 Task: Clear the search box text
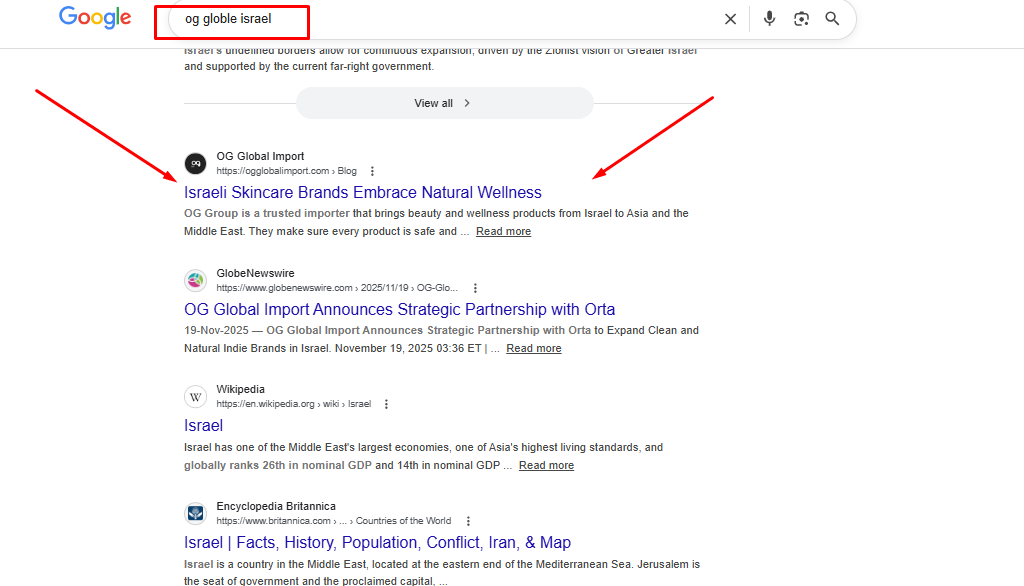click(x=730, y=19)
